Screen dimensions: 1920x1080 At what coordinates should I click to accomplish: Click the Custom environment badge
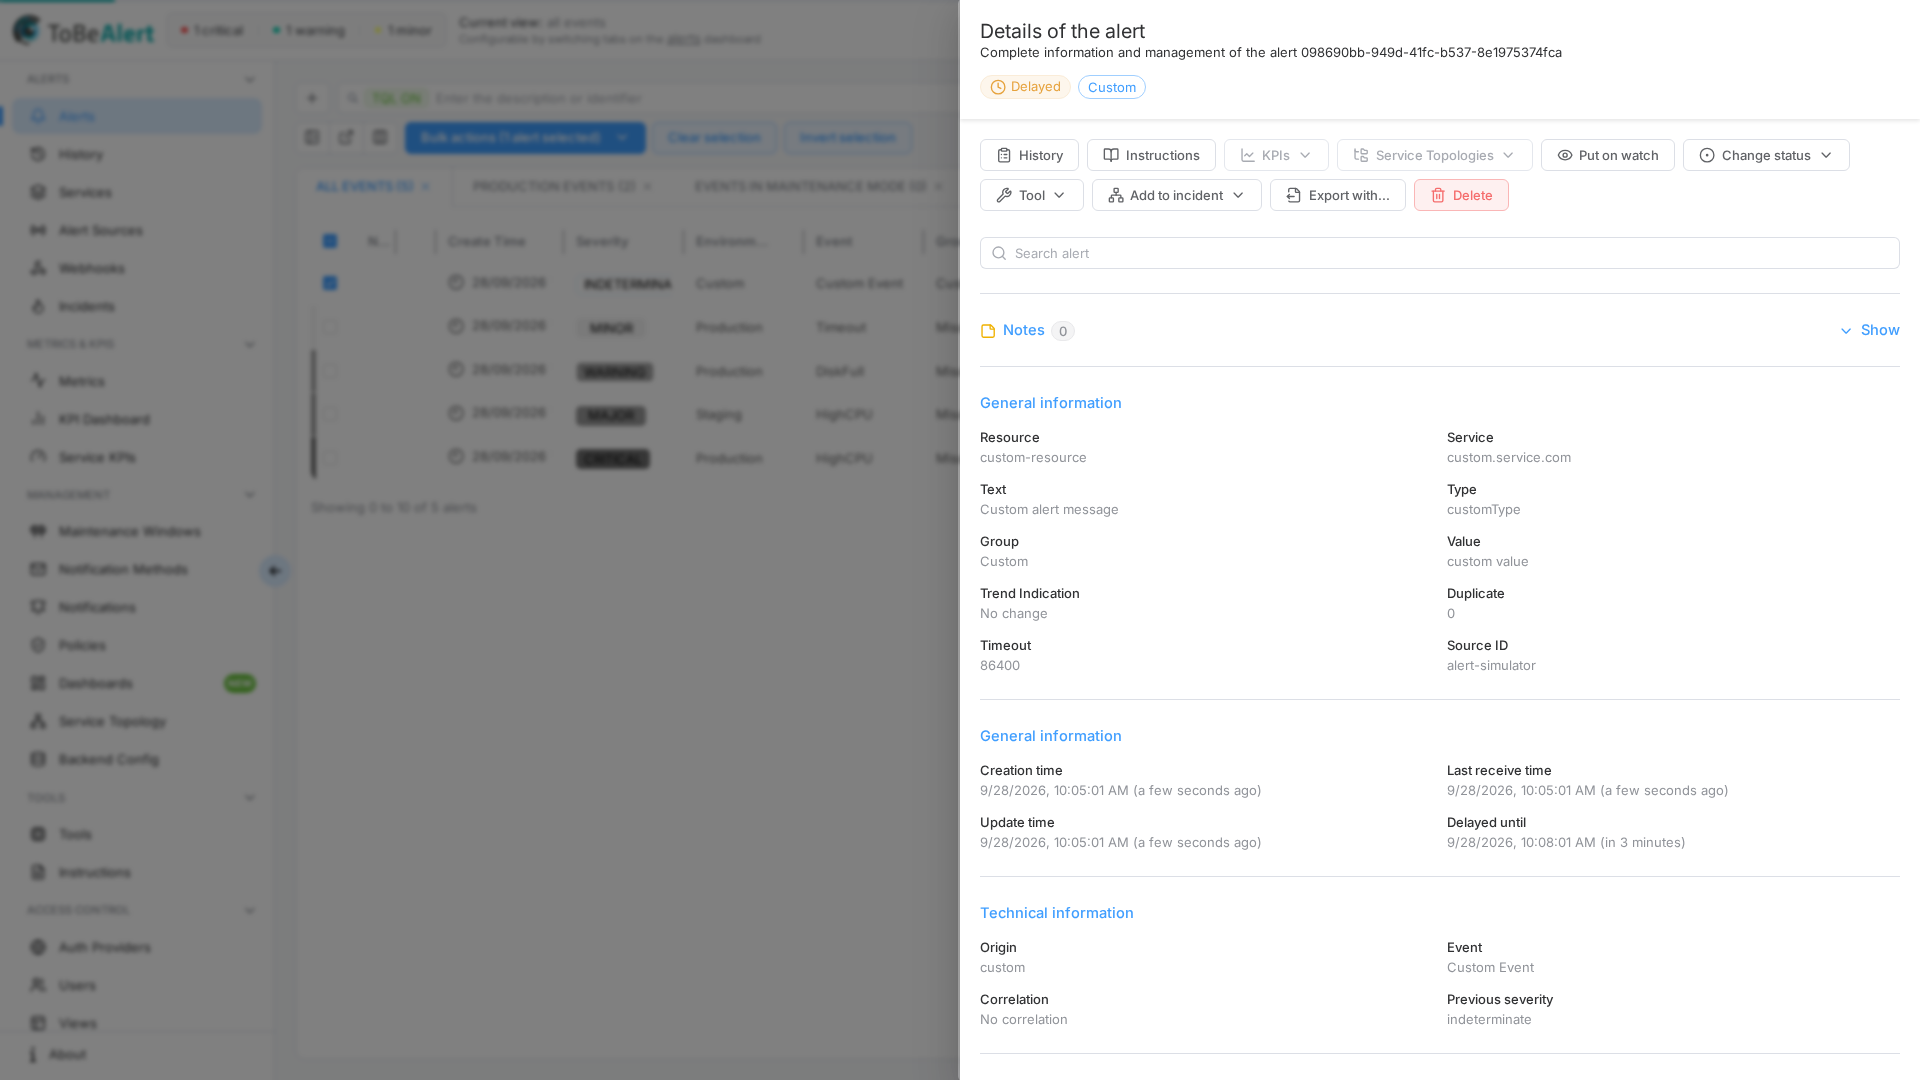click(1111, 87)
